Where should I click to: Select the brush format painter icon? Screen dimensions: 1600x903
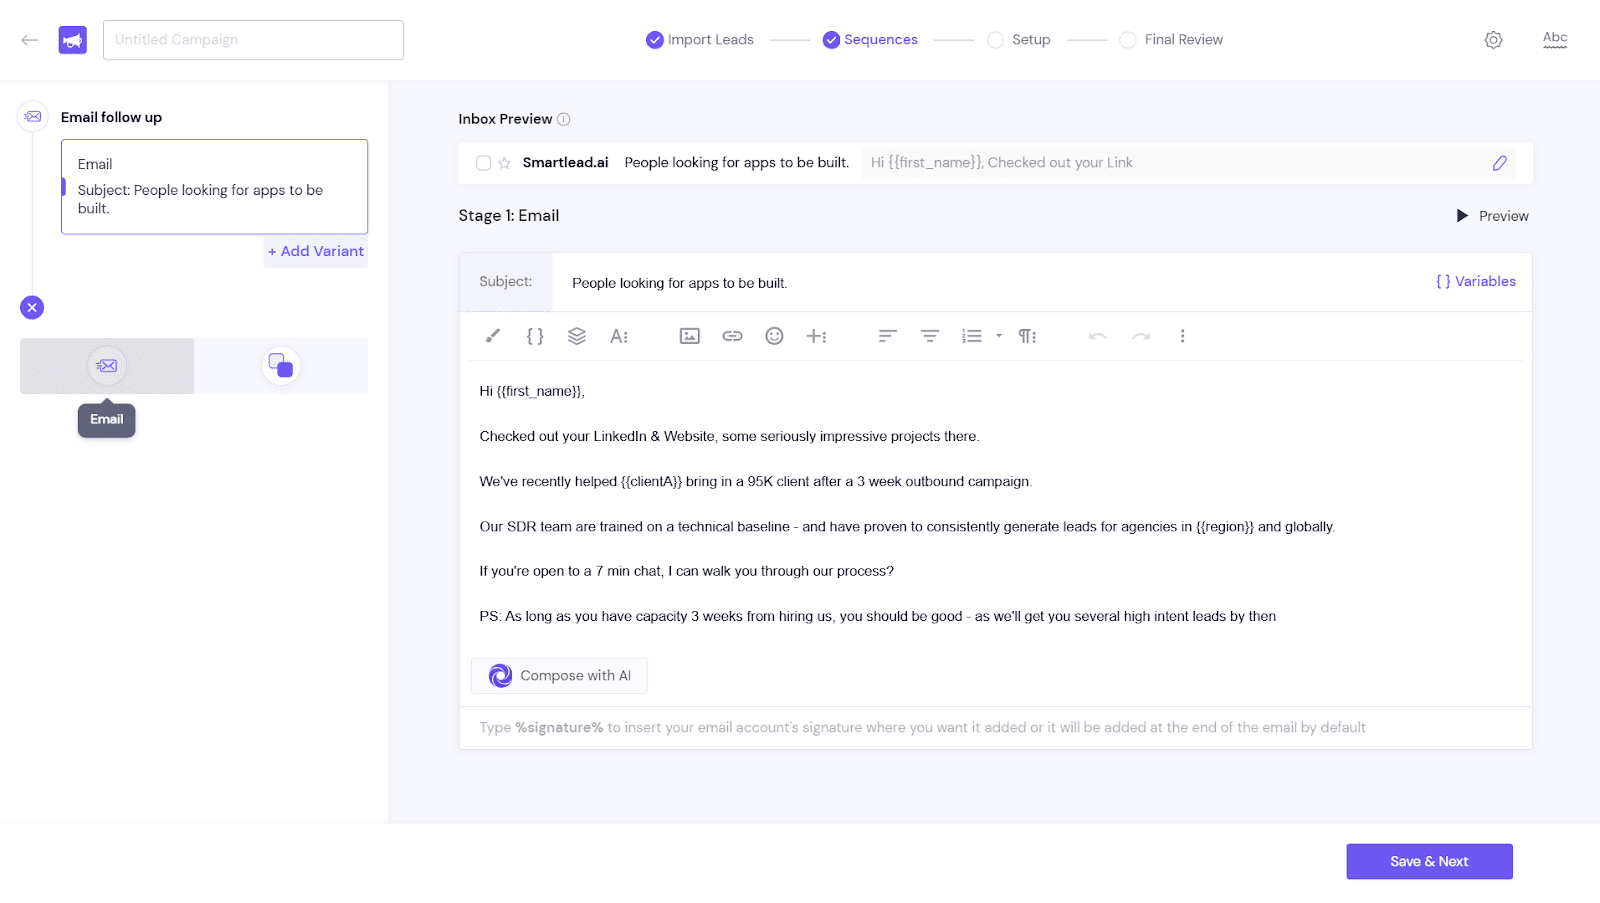click(x=492, y=336)
